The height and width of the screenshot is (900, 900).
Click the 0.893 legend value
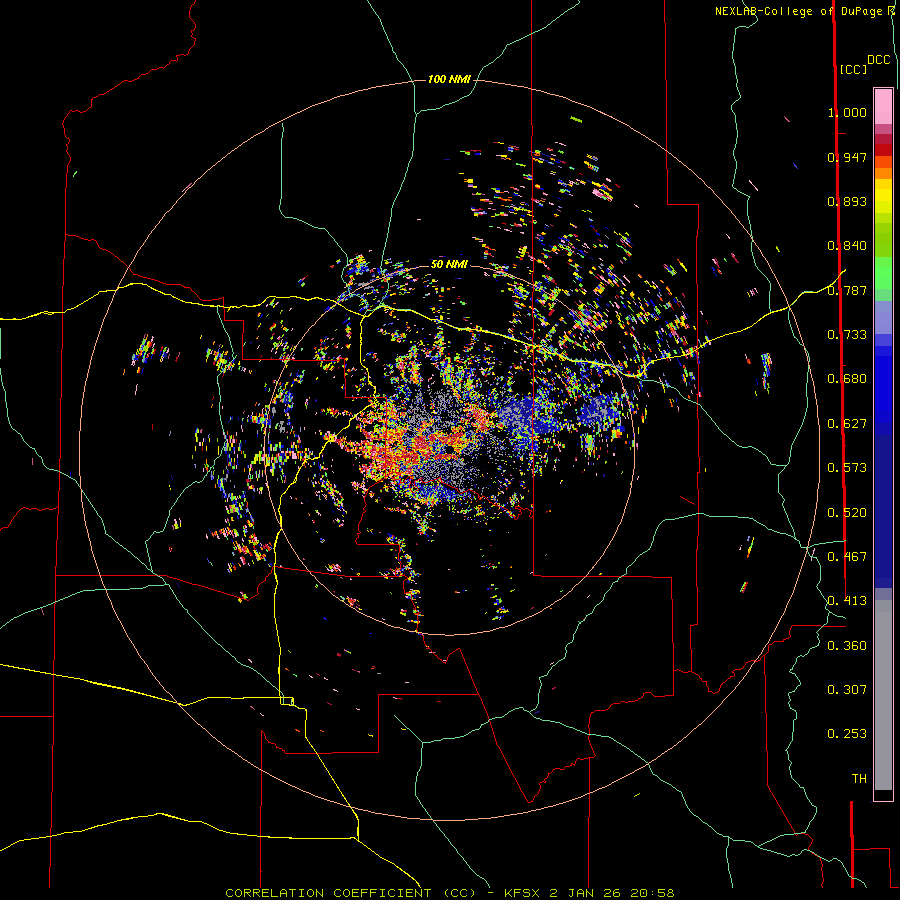[847, 201]
